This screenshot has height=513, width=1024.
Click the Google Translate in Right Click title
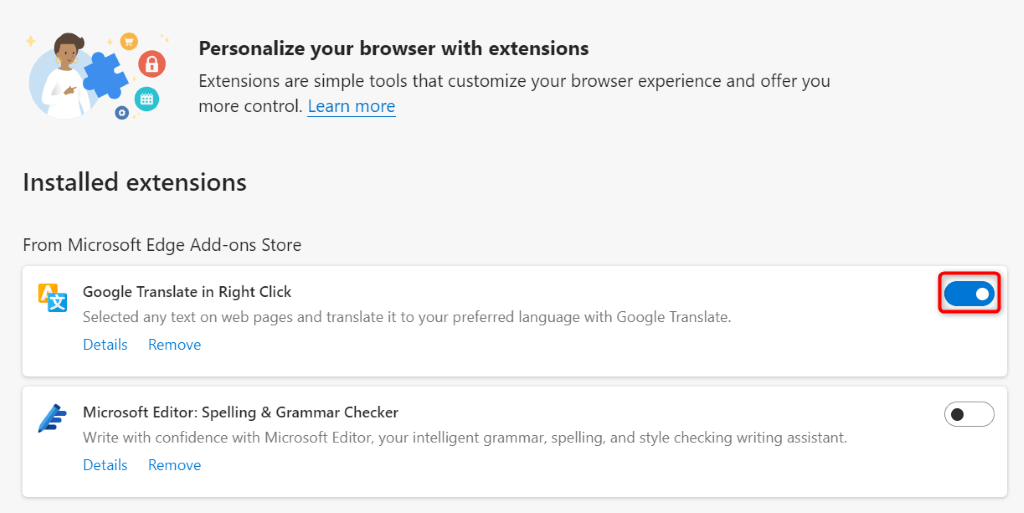pyautogui.click(x=187, y=292)
